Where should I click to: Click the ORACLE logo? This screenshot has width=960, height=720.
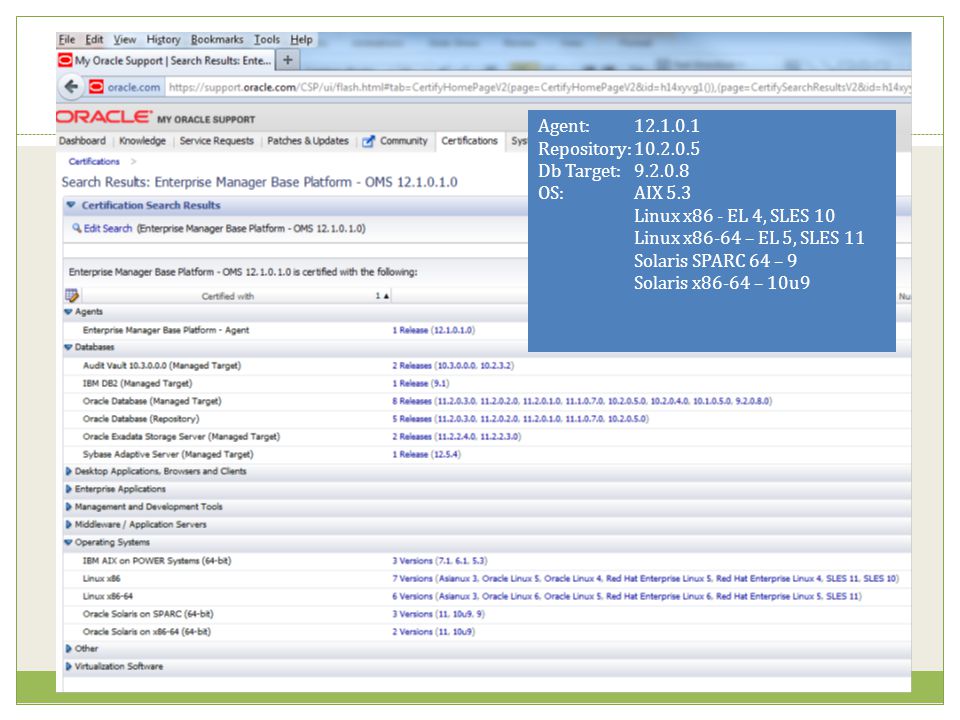pos(104,117)
